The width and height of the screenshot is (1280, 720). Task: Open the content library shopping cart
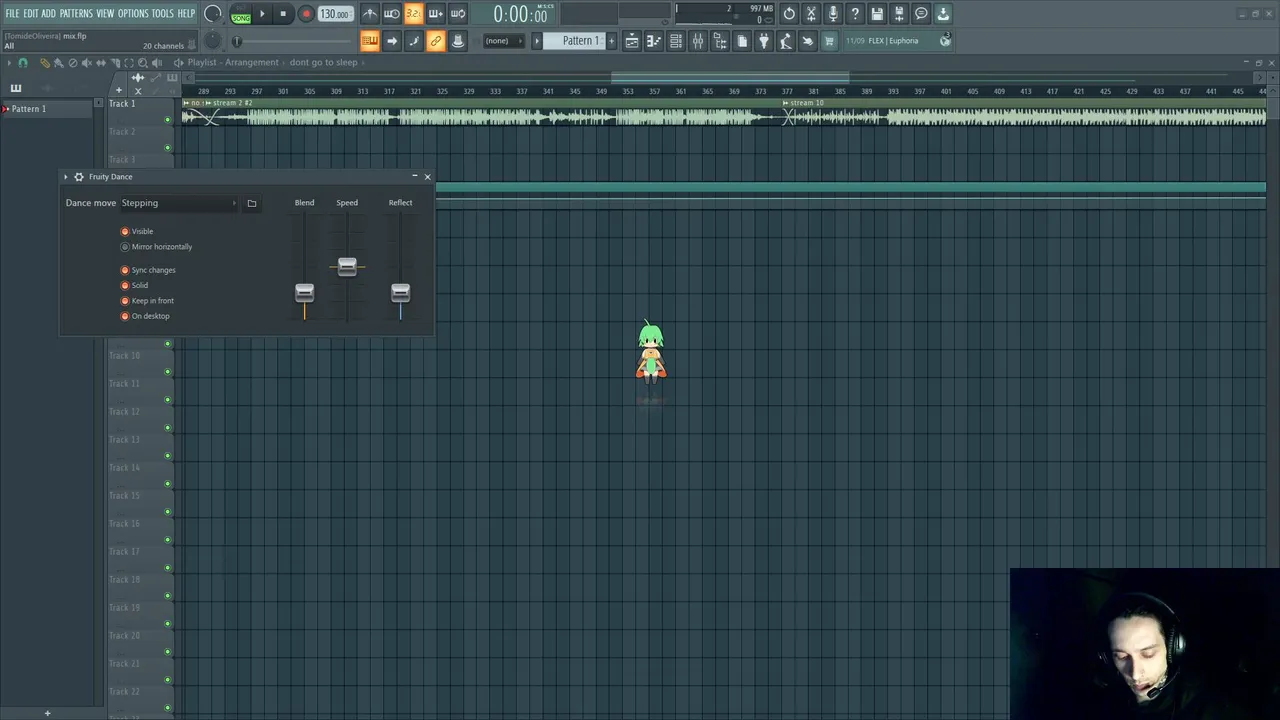(829, 41)
